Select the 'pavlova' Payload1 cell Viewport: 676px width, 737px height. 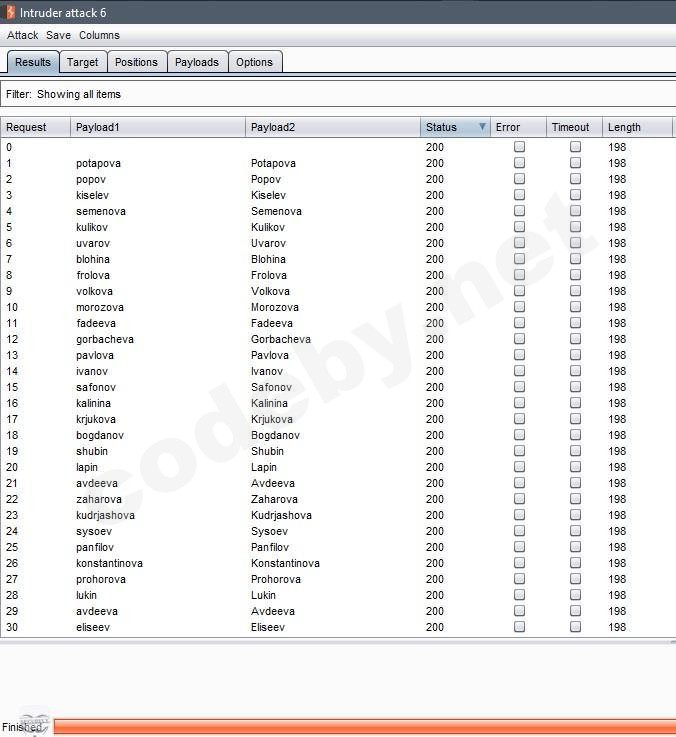point(95,355)
